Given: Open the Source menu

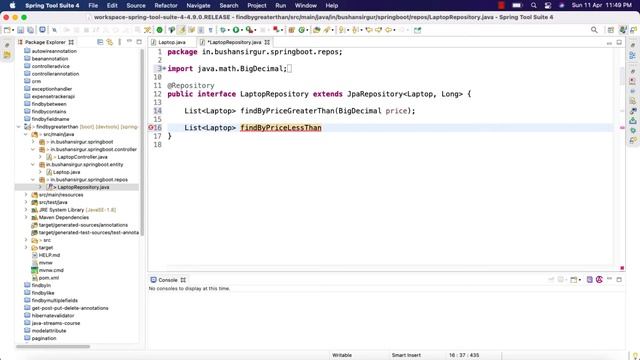Looking at the screenshot, I should click(x=136, y=5).
